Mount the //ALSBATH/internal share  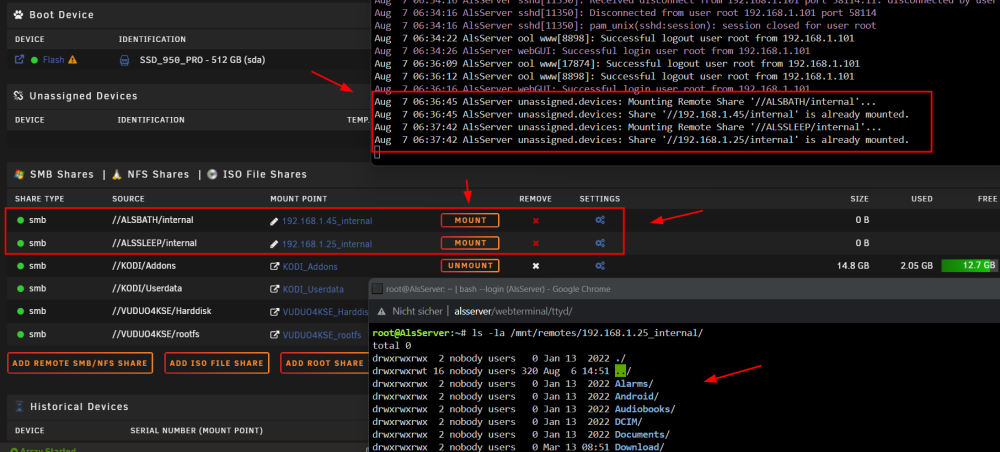[470, 220]
